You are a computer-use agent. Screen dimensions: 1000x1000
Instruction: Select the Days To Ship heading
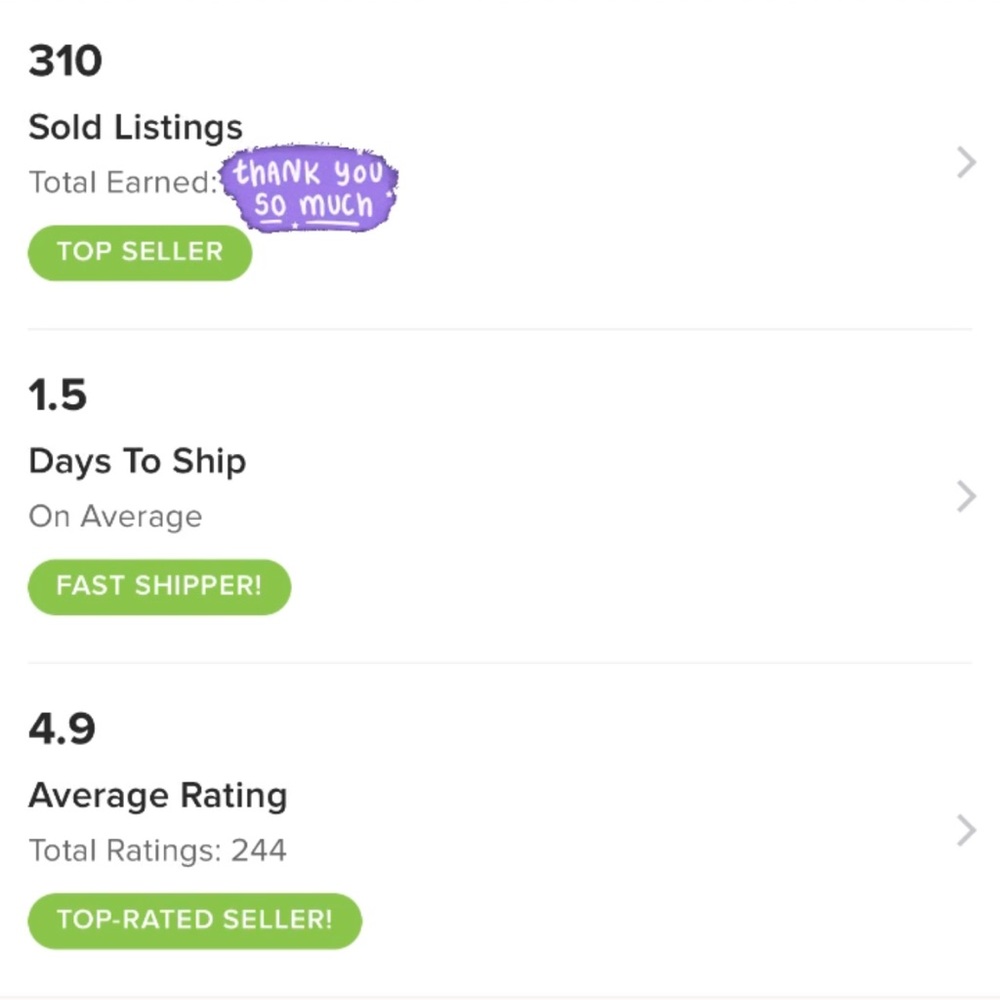[x=137, y=461]
